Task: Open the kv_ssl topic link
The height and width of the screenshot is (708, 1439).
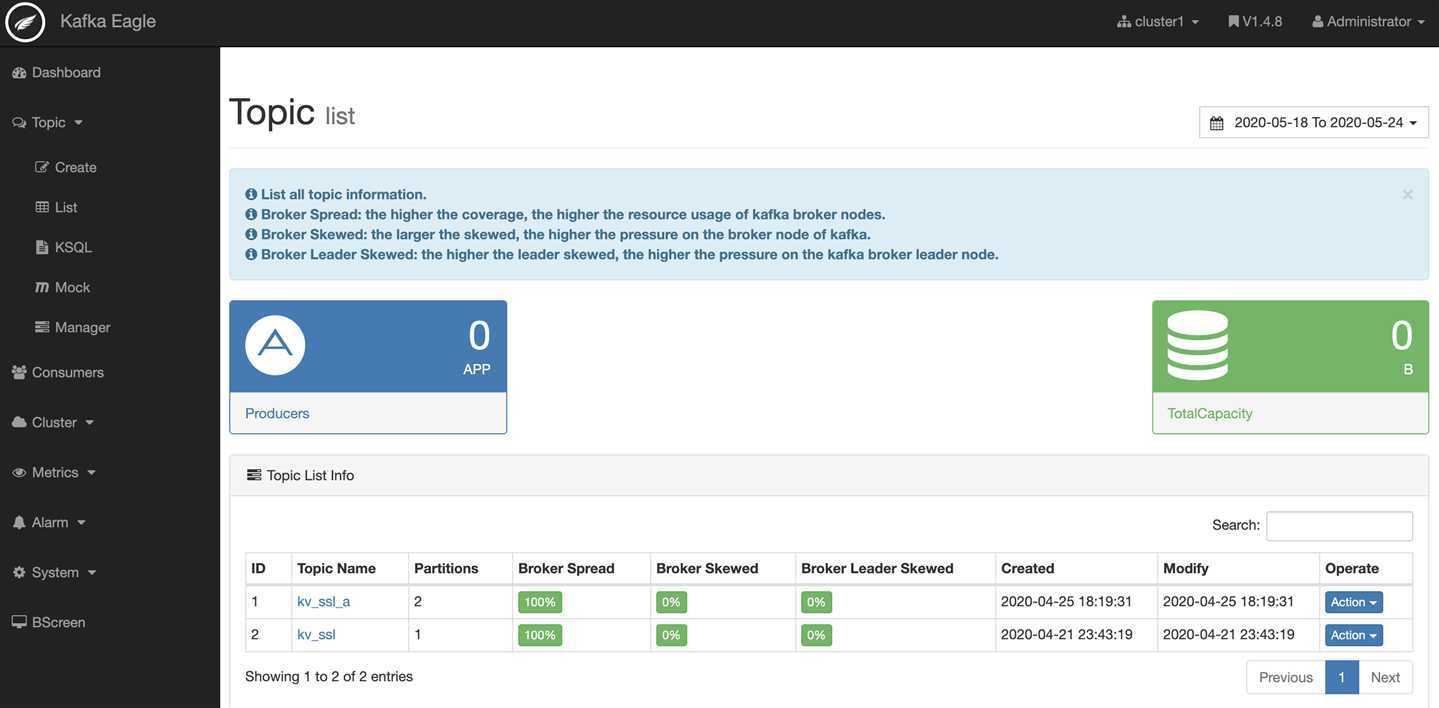Action: 316,635
